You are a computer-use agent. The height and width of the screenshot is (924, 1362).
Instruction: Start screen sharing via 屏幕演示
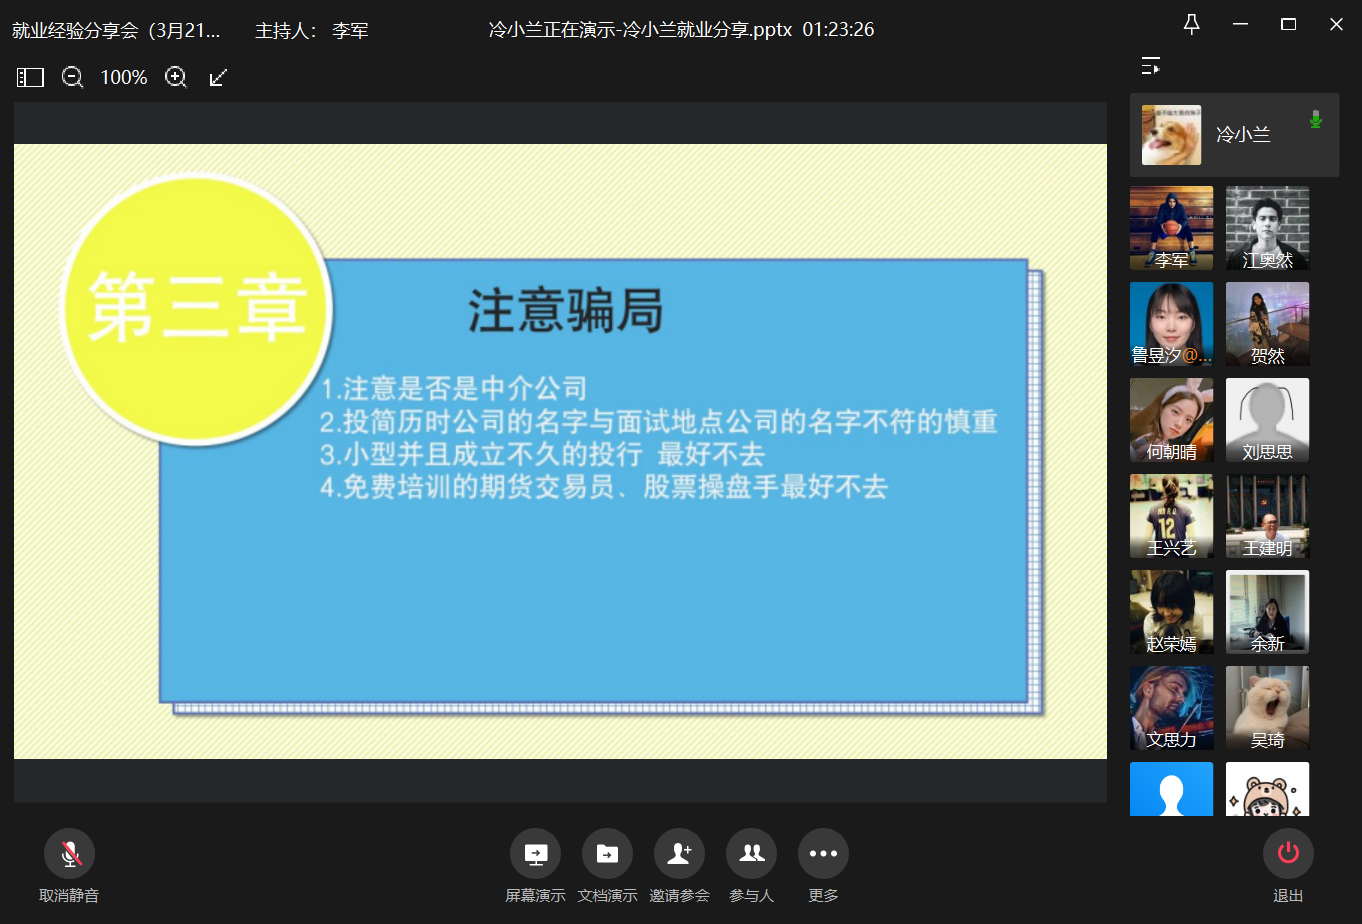click(x=535, y=854)
